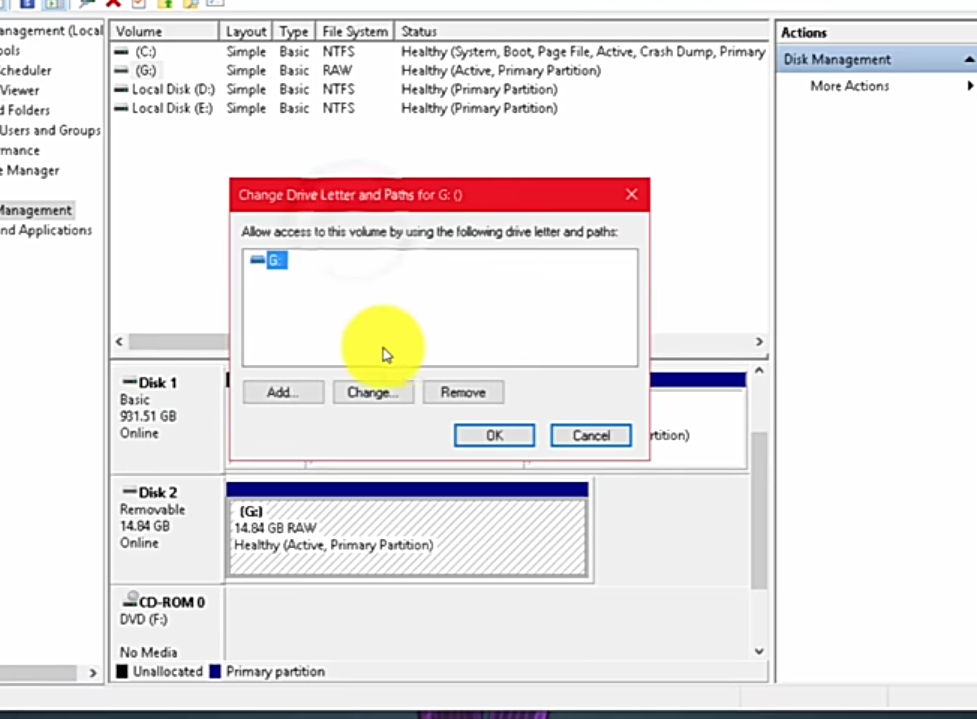Click the disk view vertical scrollbar thumb
977x719 pixels.
coord(759,510)
